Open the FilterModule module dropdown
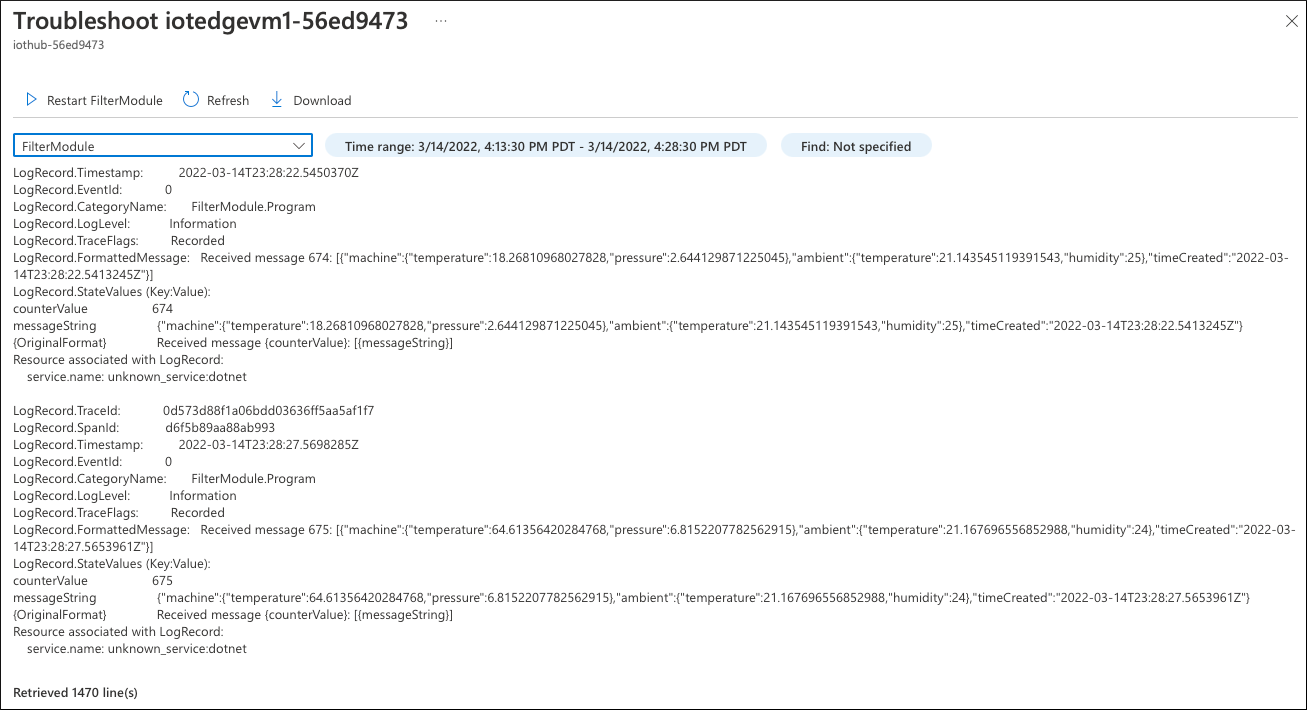 coord(150,146)
